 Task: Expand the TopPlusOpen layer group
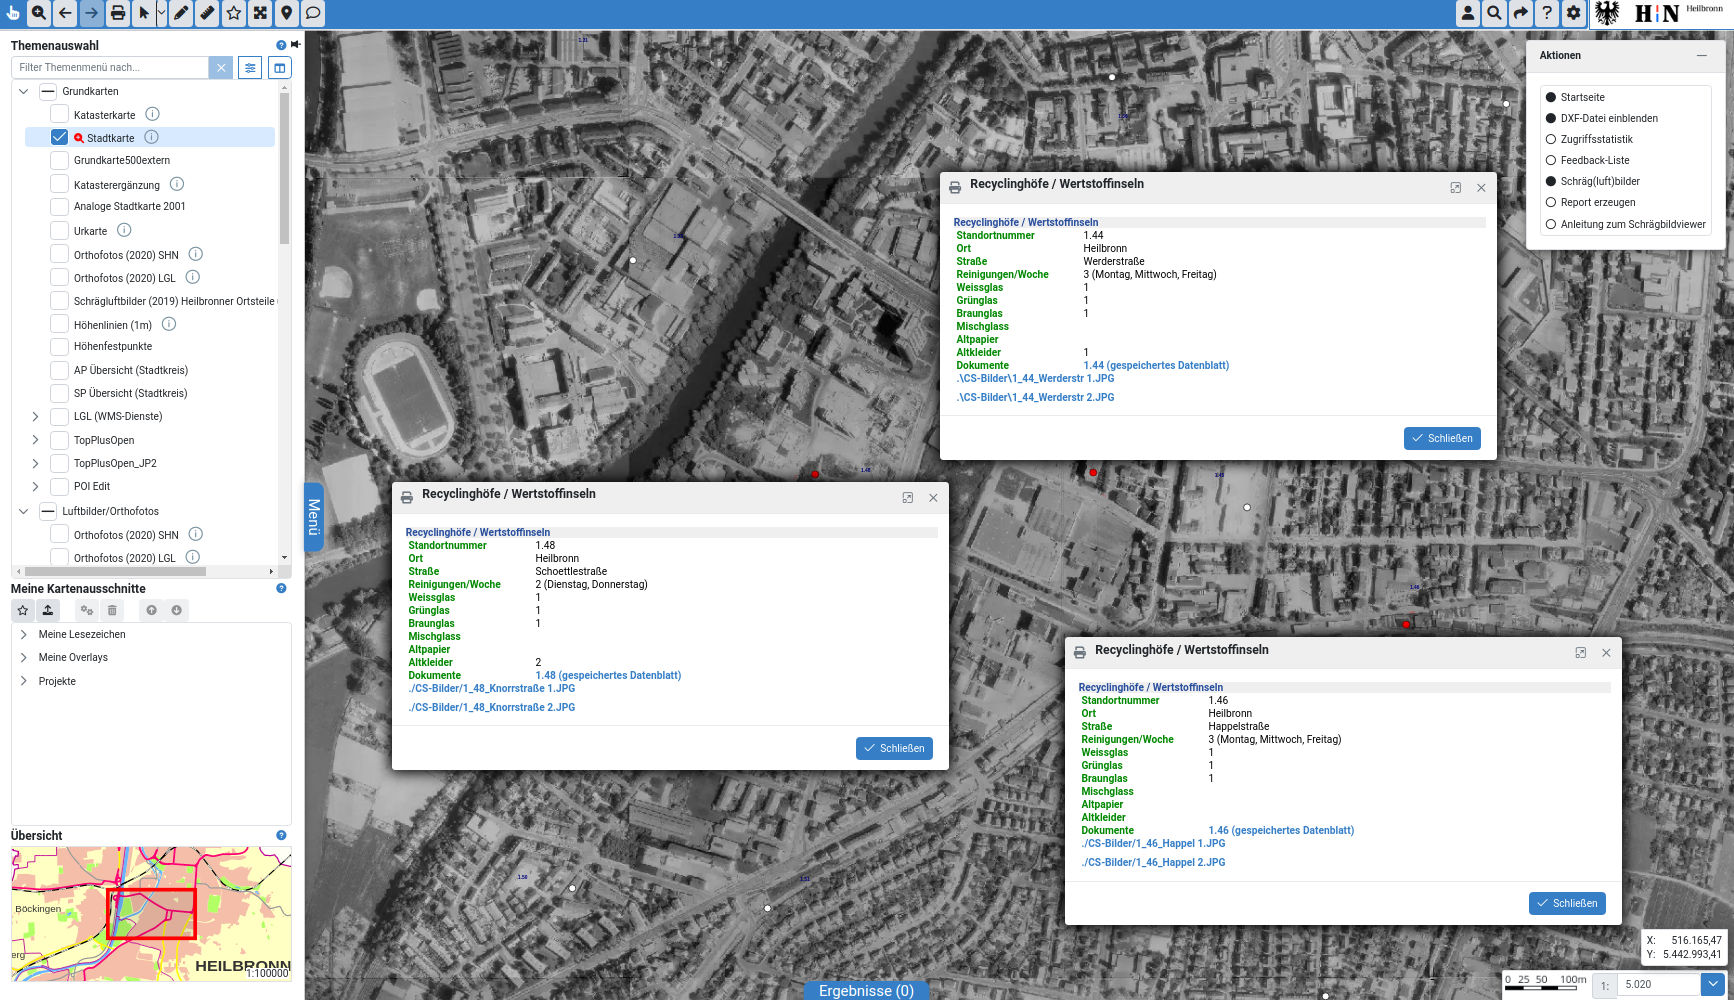coord(35,440)
